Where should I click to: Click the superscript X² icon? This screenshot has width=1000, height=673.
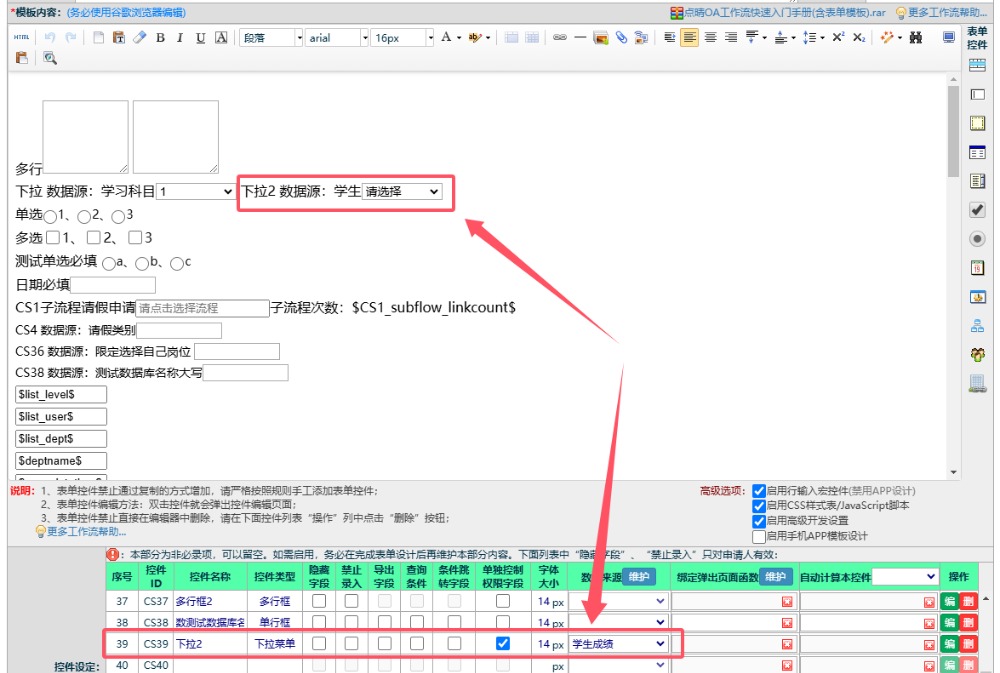(838, 38)
